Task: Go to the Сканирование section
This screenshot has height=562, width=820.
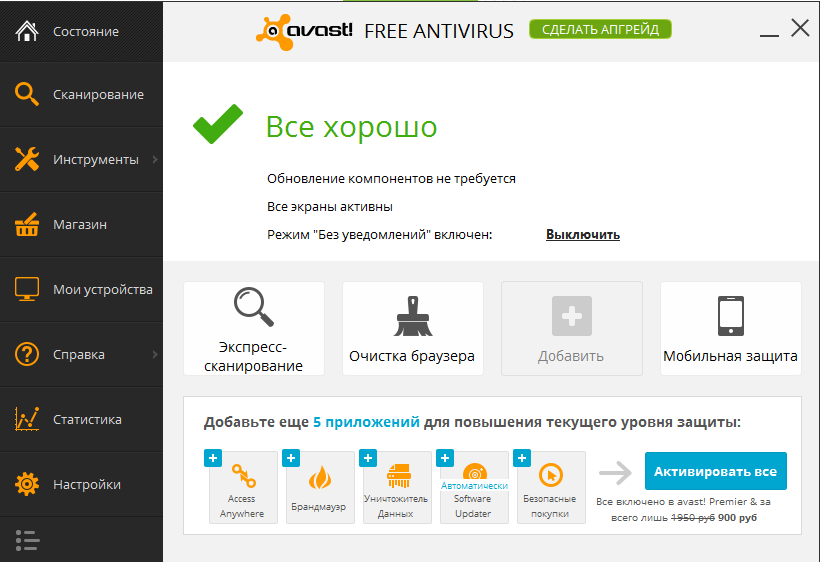Action: coord(81,94)
